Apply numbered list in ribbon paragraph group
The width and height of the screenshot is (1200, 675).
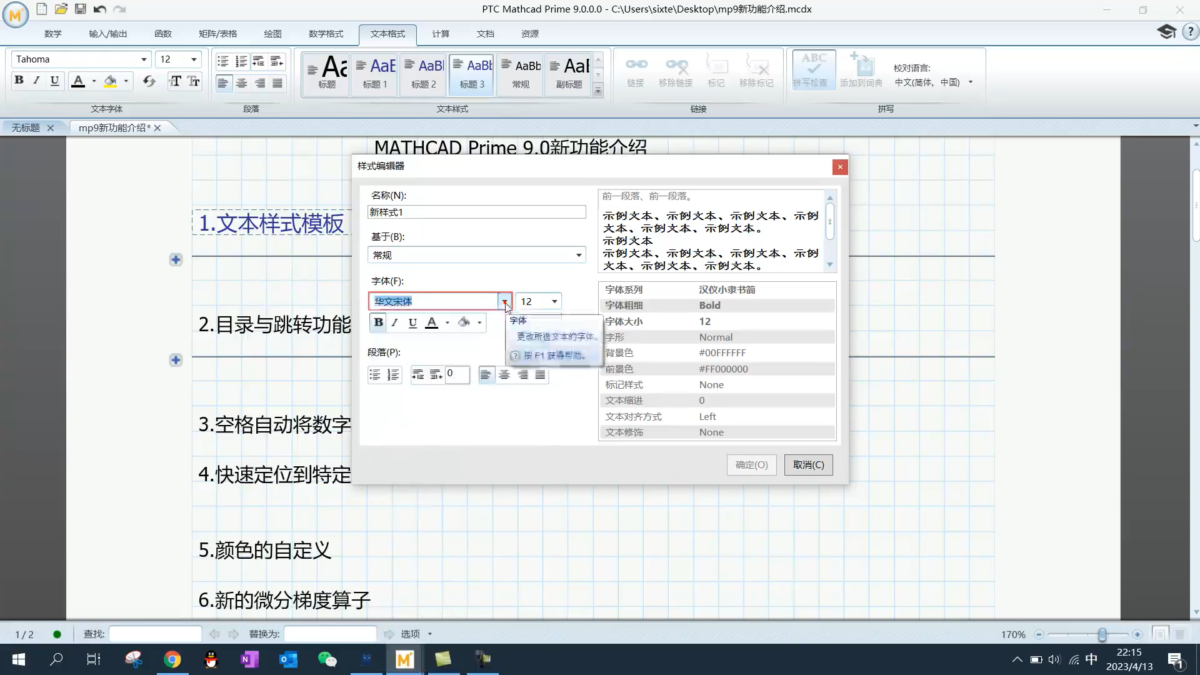click(242, 61)
